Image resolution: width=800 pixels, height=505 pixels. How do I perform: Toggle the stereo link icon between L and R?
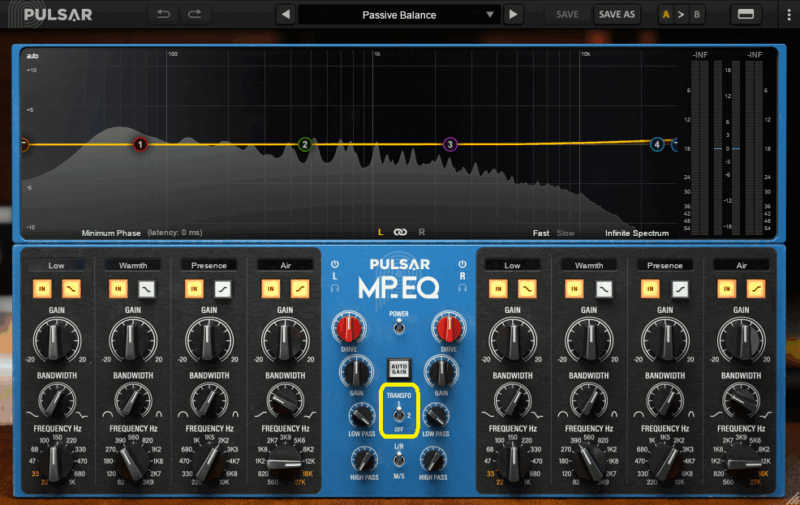pos(400,232)
